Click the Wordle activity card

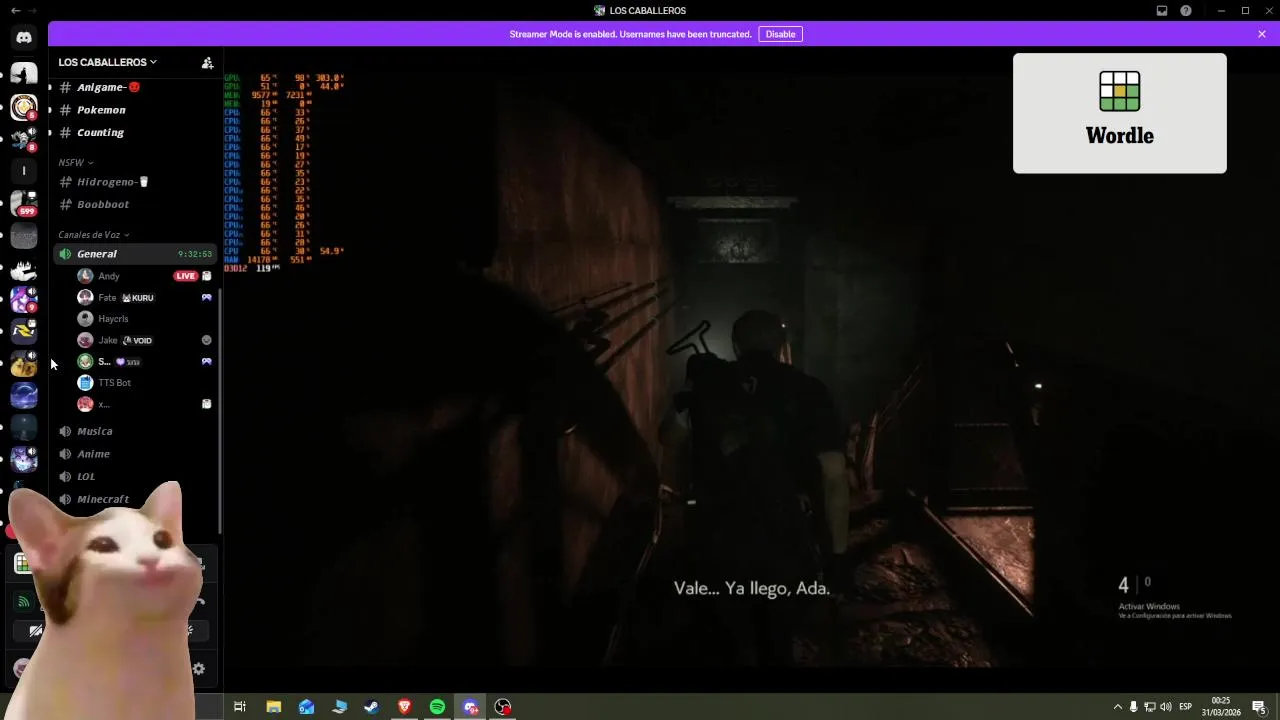coord(1120,113)
